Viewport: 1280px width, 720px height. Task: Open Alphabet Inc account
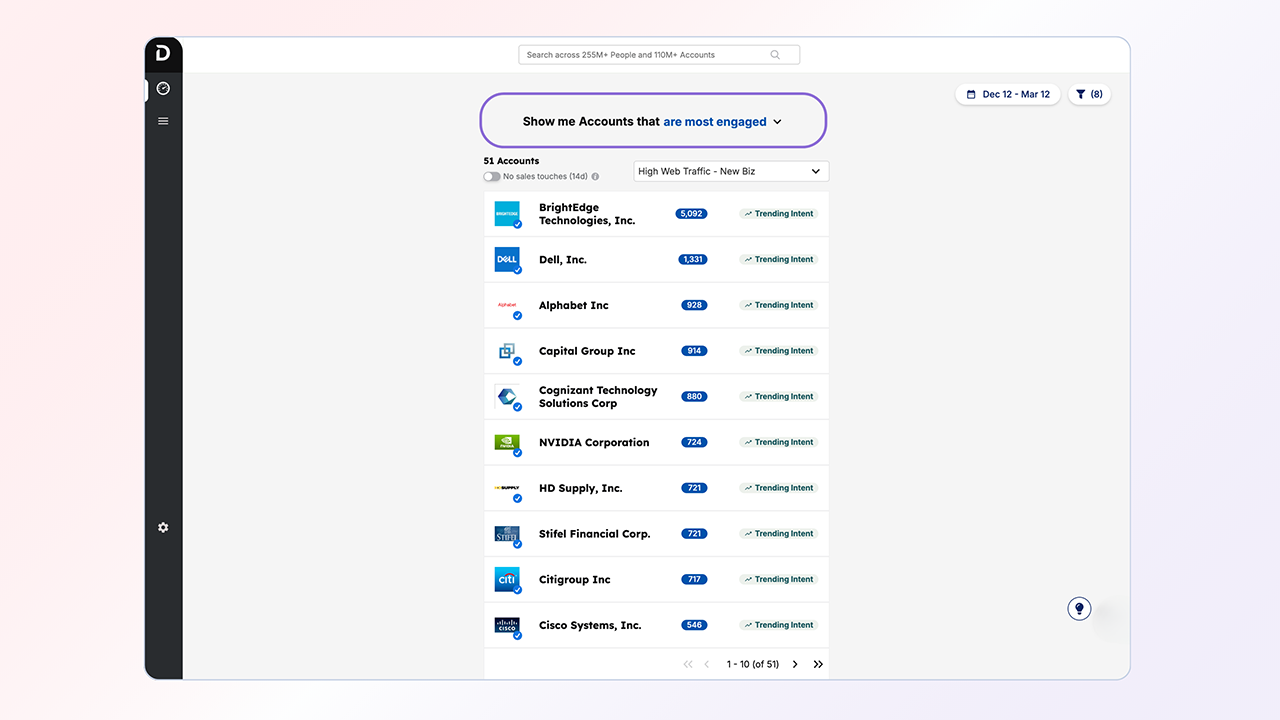[574, 305]
